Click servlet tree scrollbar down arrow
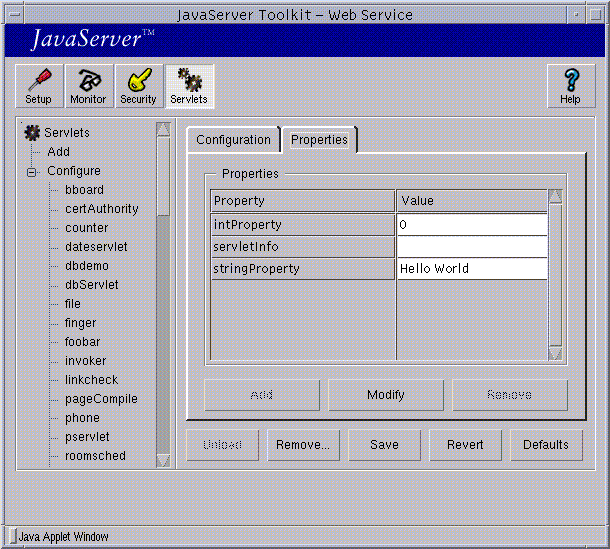 tap(163, 460)
